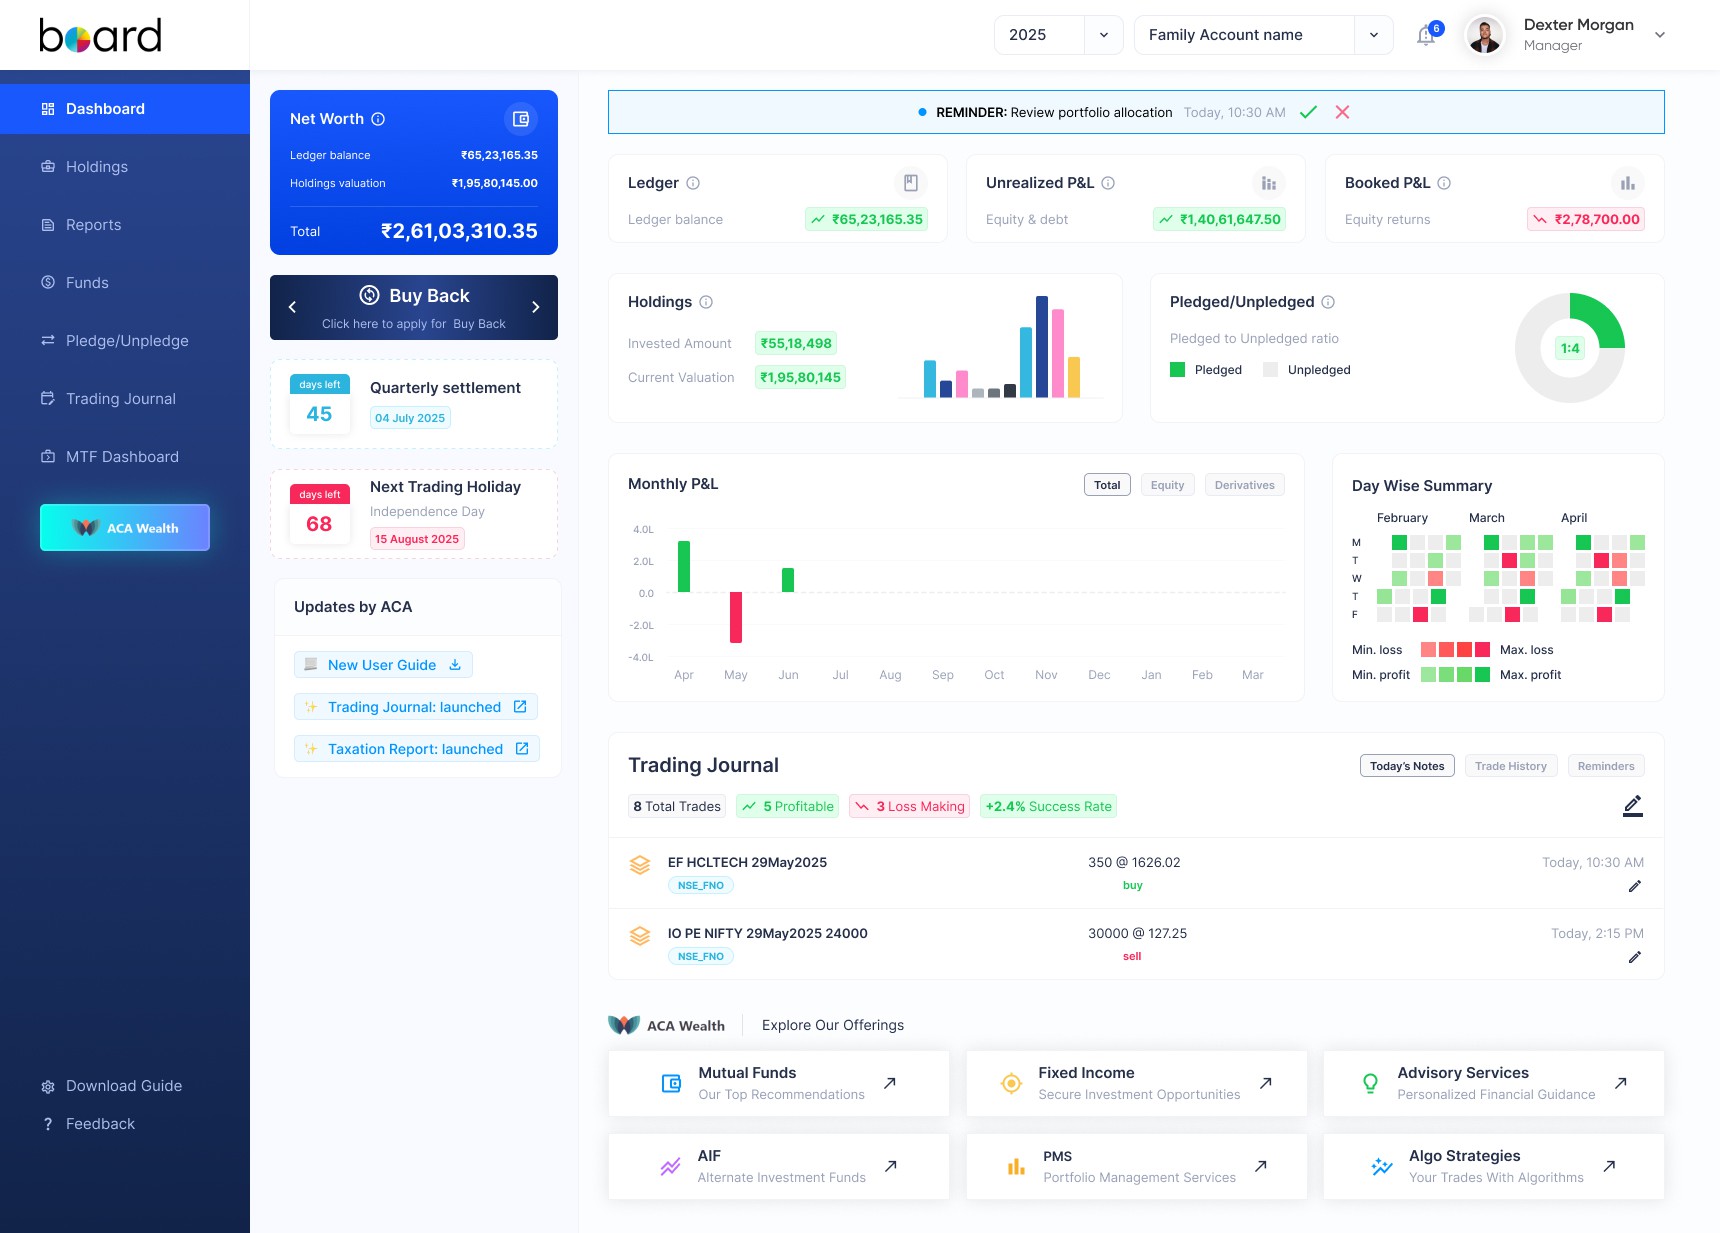Expand the Family Account name dropdown
This screenshot has width=1720, height=1233.
pos(1262,35)
